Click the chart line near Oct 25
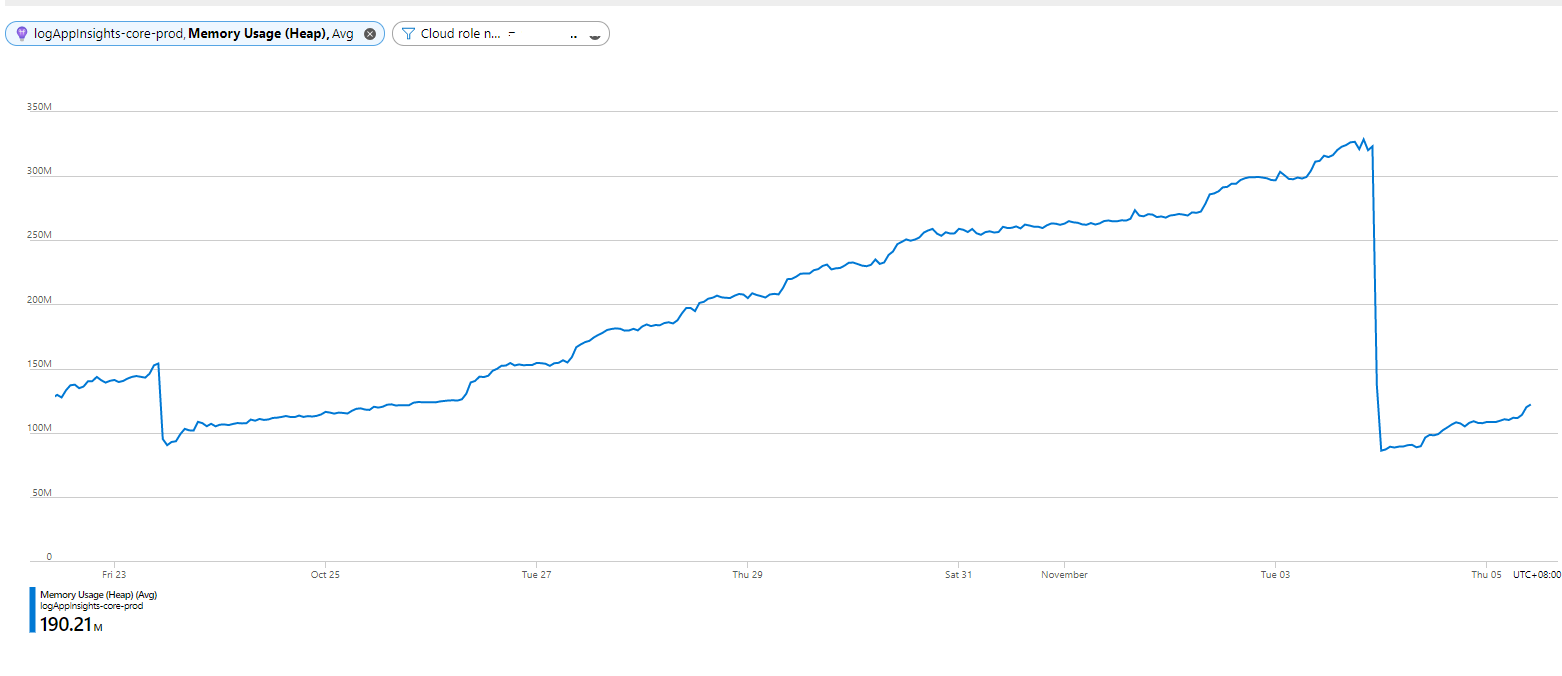Screen dimensions: 1562x676 tap(325, 412)
